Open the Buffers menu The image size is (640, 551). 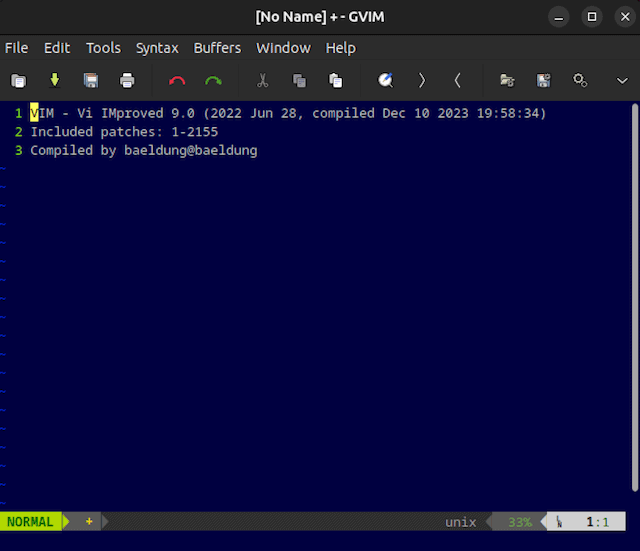pyautogui.click(x=217, y=48)
